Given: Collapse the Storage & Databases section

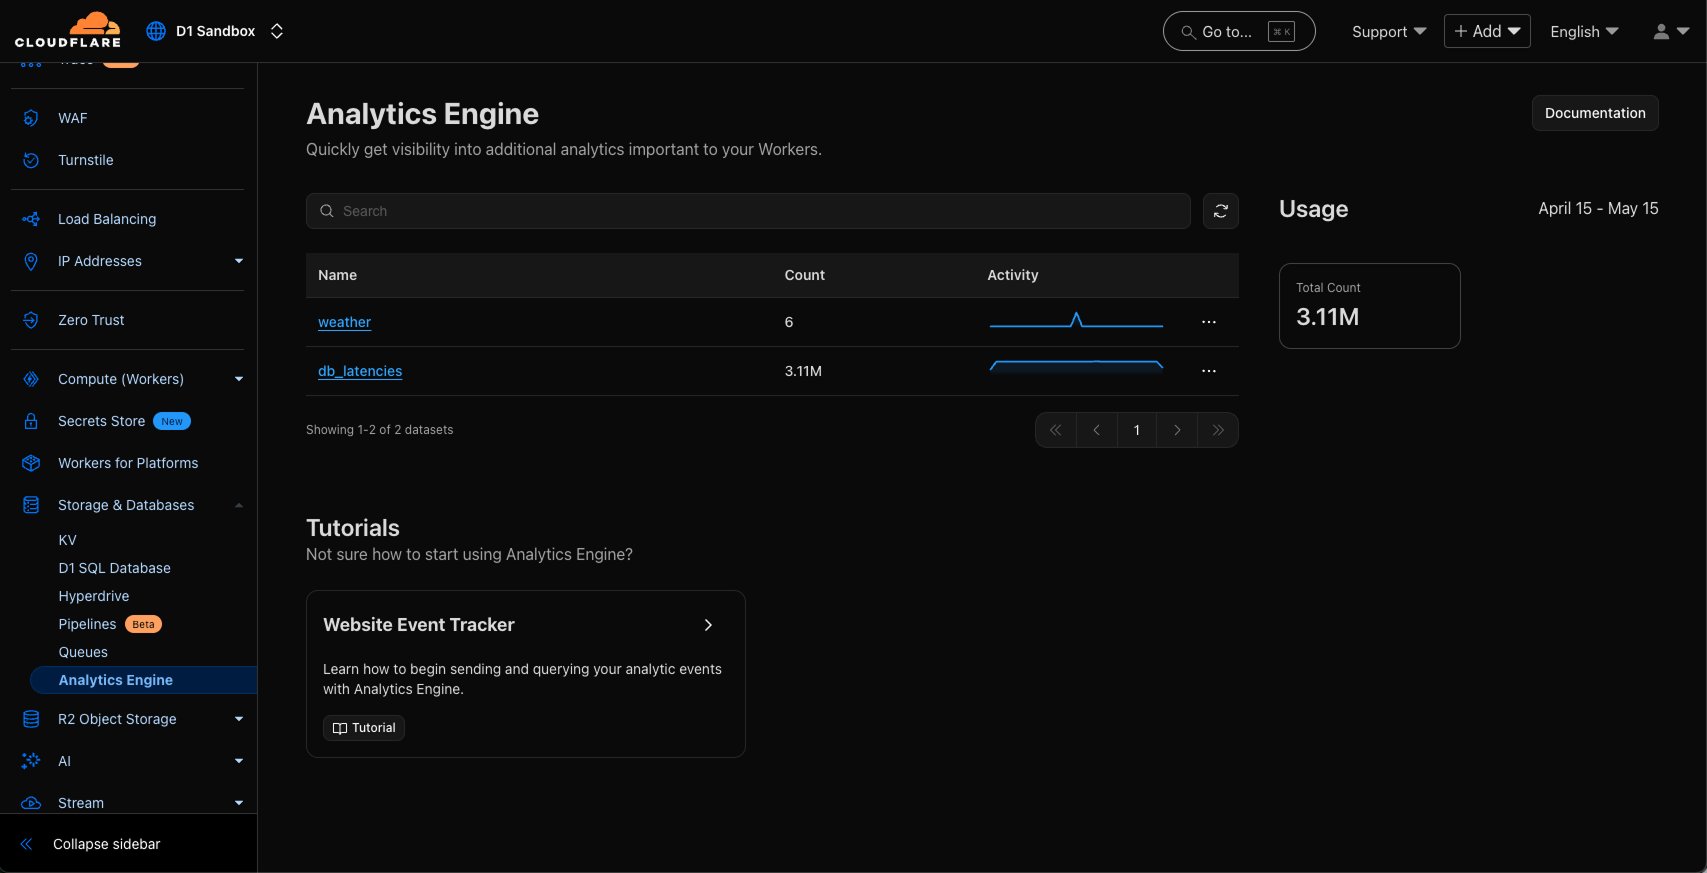Looking at the screenshot, I should point(239,505).
